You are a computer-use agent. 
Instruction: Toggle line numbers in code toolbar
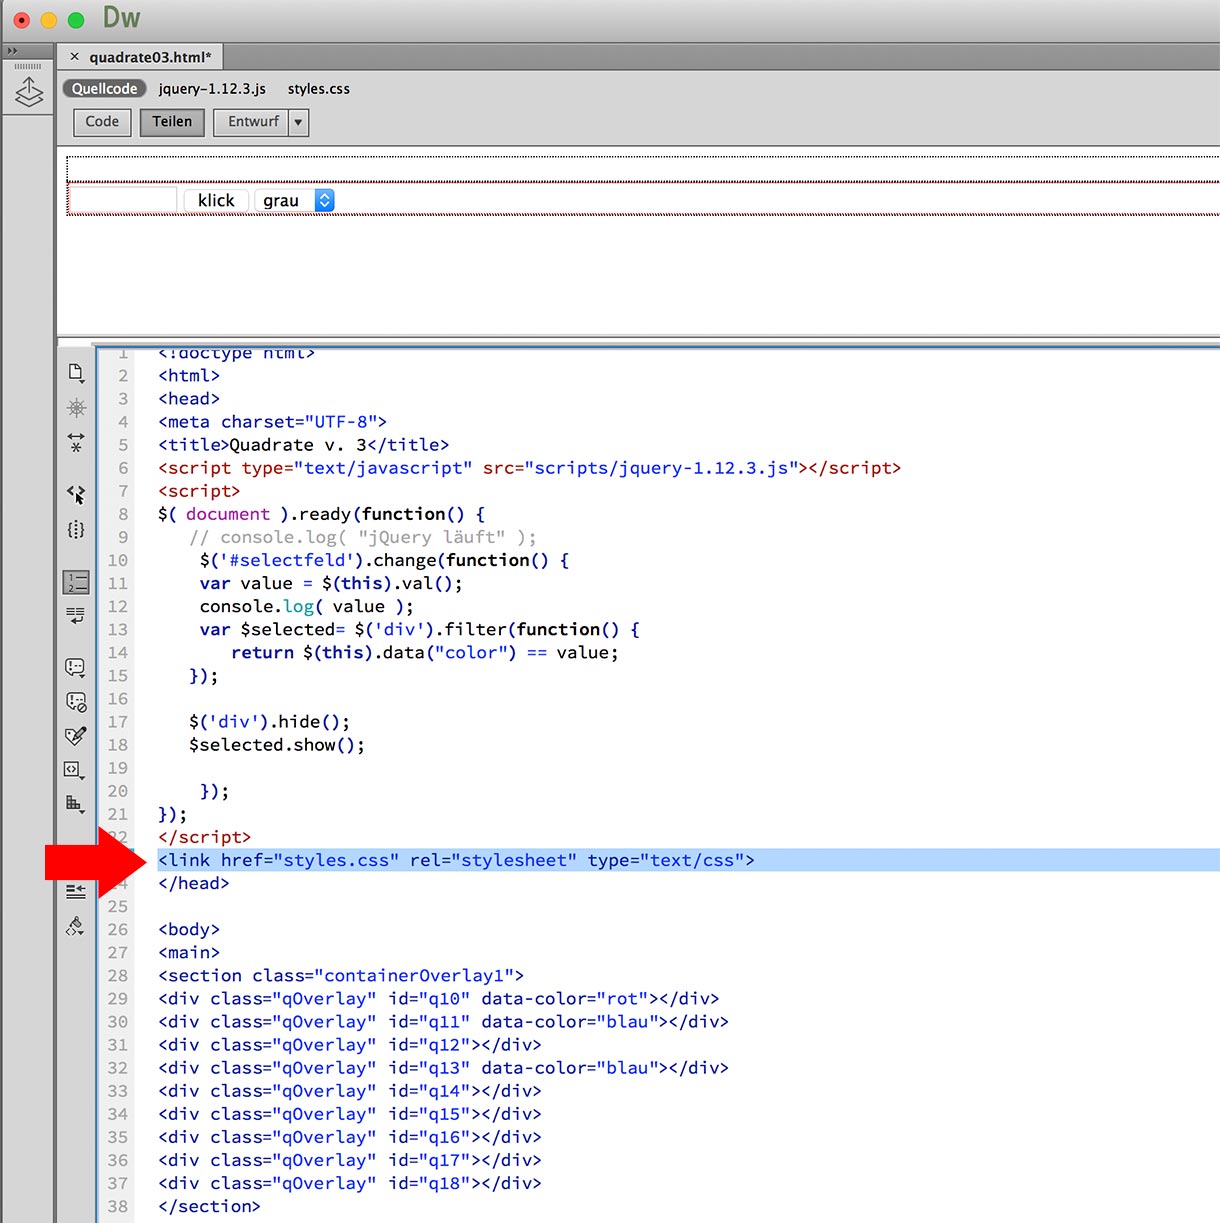(75, 582)
